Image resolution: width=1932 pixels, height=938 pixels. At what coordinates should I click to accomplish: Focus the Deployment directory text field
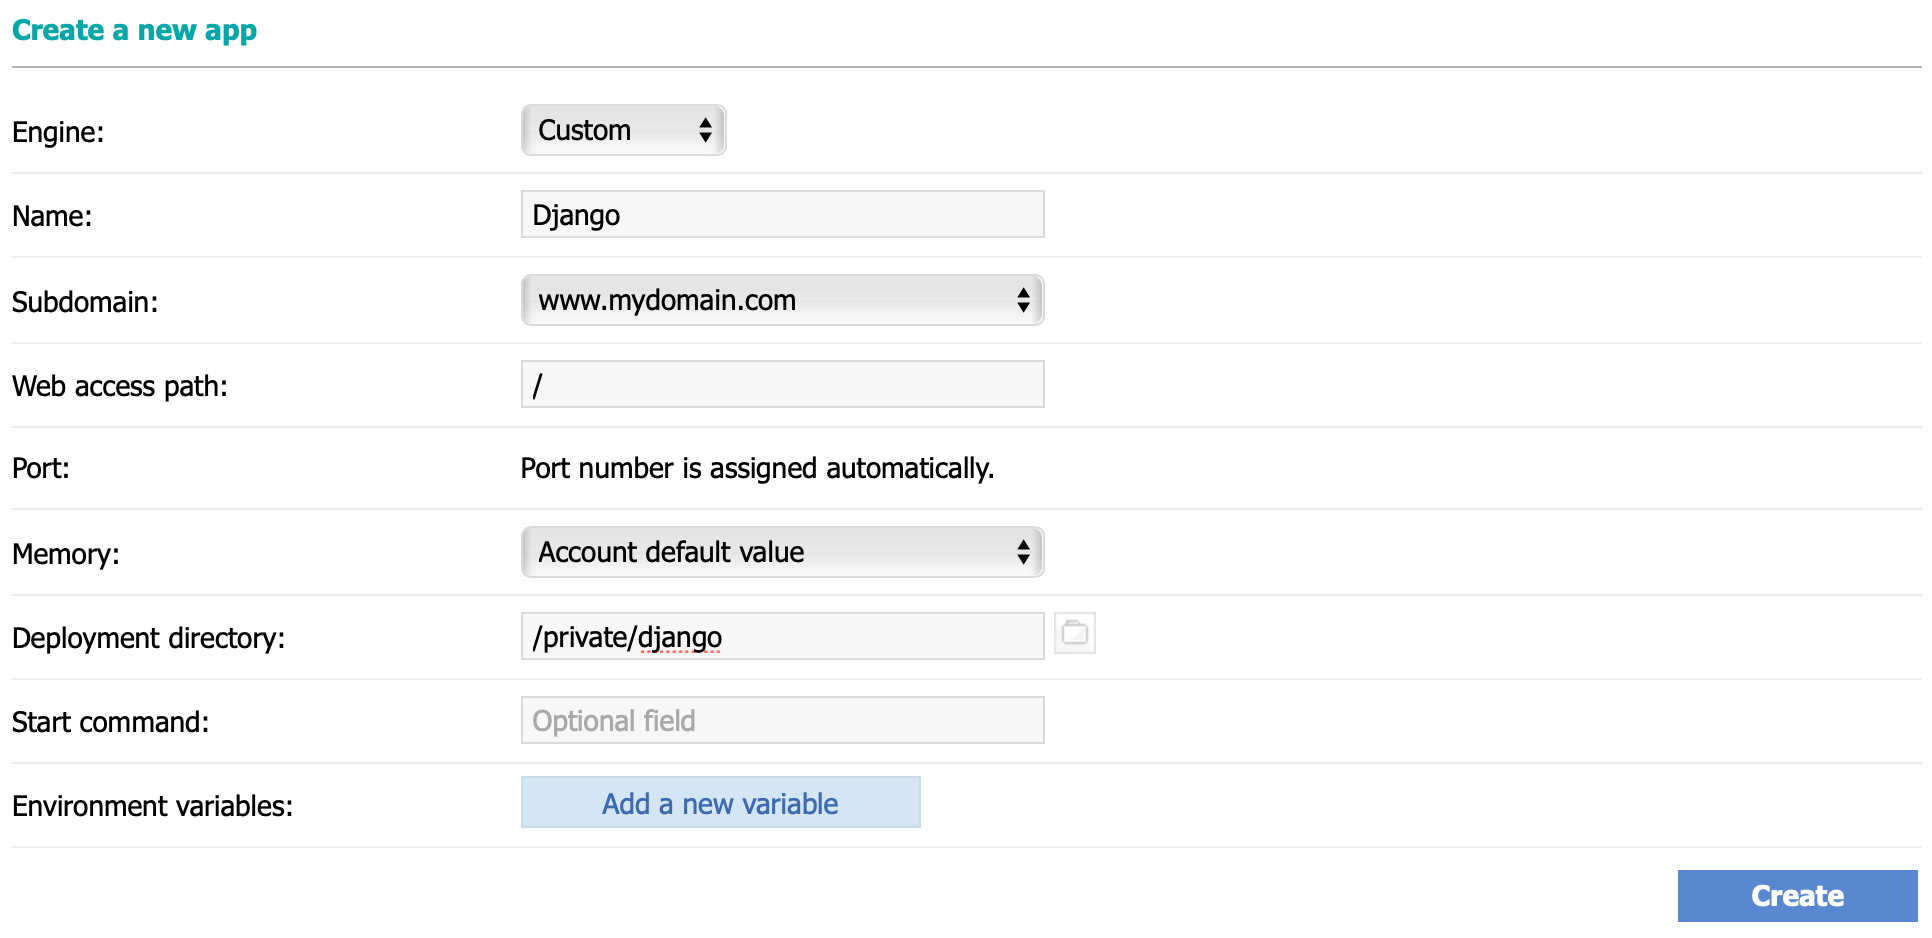point(782,637)
